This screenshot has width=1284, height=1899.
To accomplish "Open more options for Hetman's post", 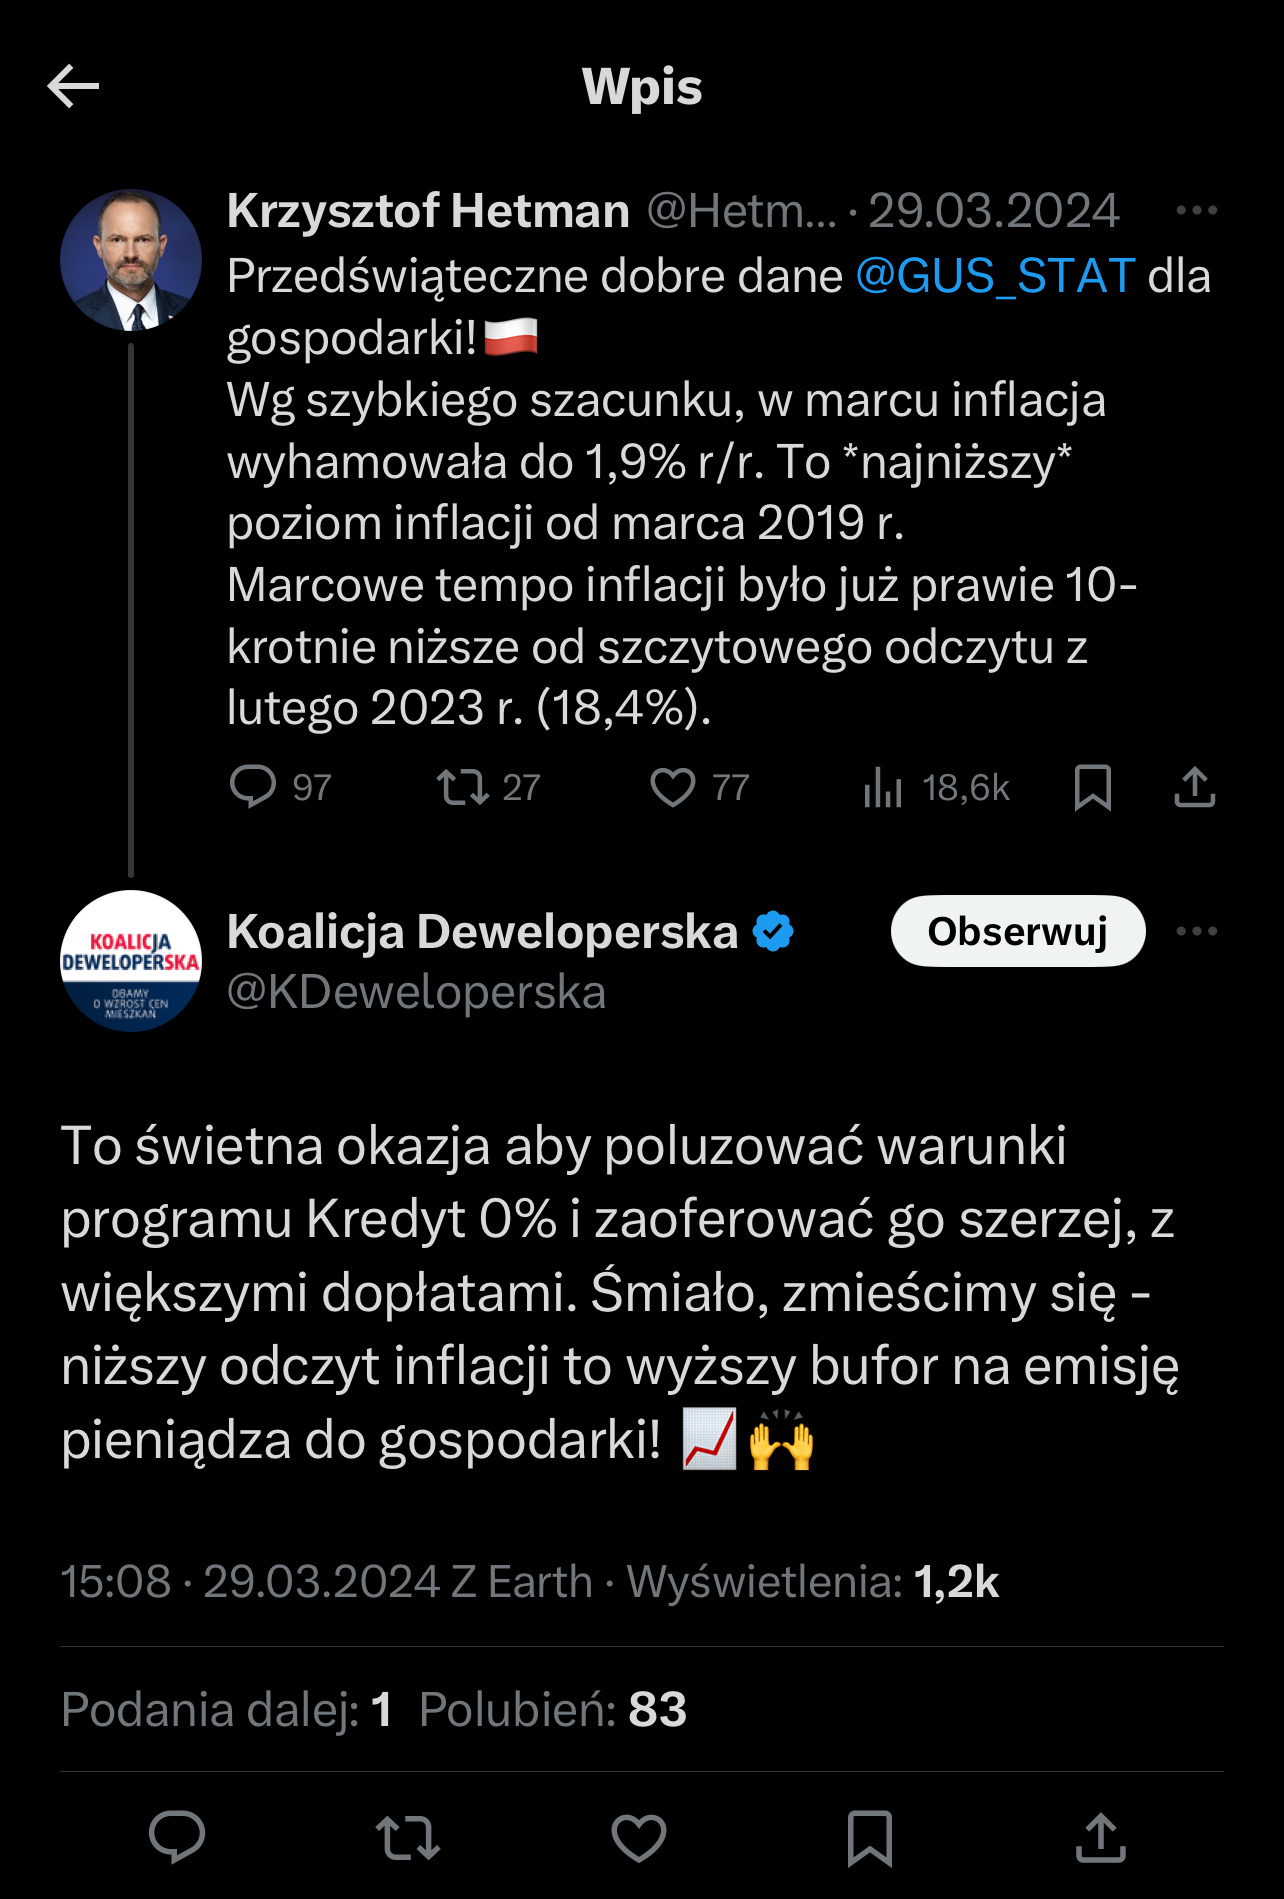I will pos(1196,211).
